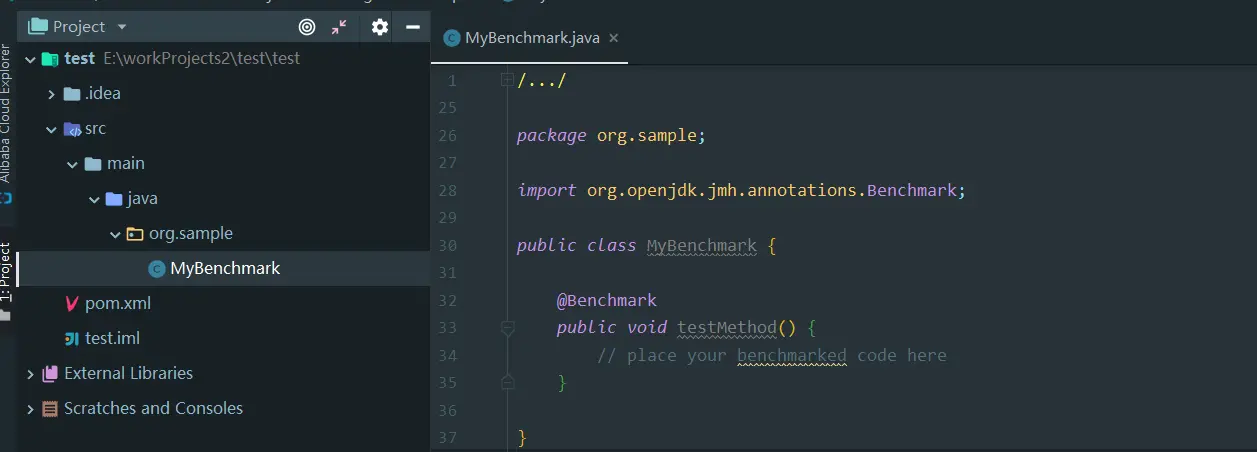Viewport: 1257px width, 452px height.
Task: Click line number 37 in gutter
Action: (x=447, y=437)
